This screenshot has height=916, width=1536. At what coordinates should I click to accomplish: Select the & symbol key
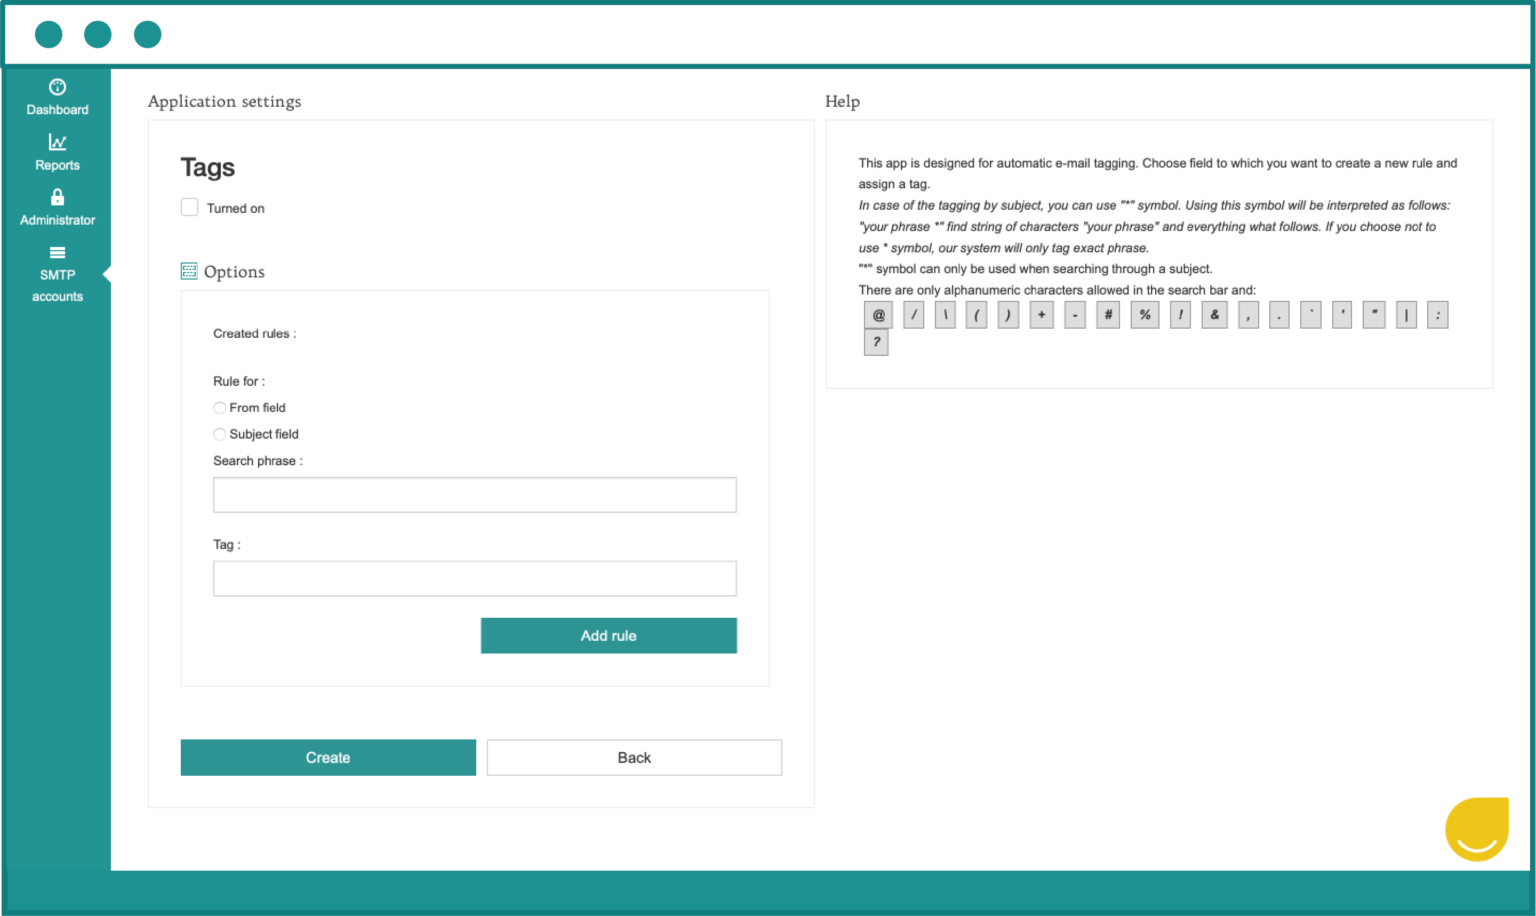coord(1214,314)
